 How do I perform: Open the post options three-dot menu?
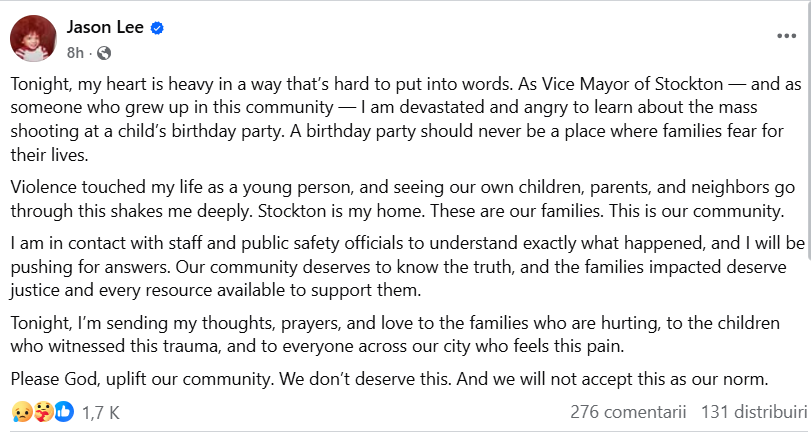pos(786,35)
